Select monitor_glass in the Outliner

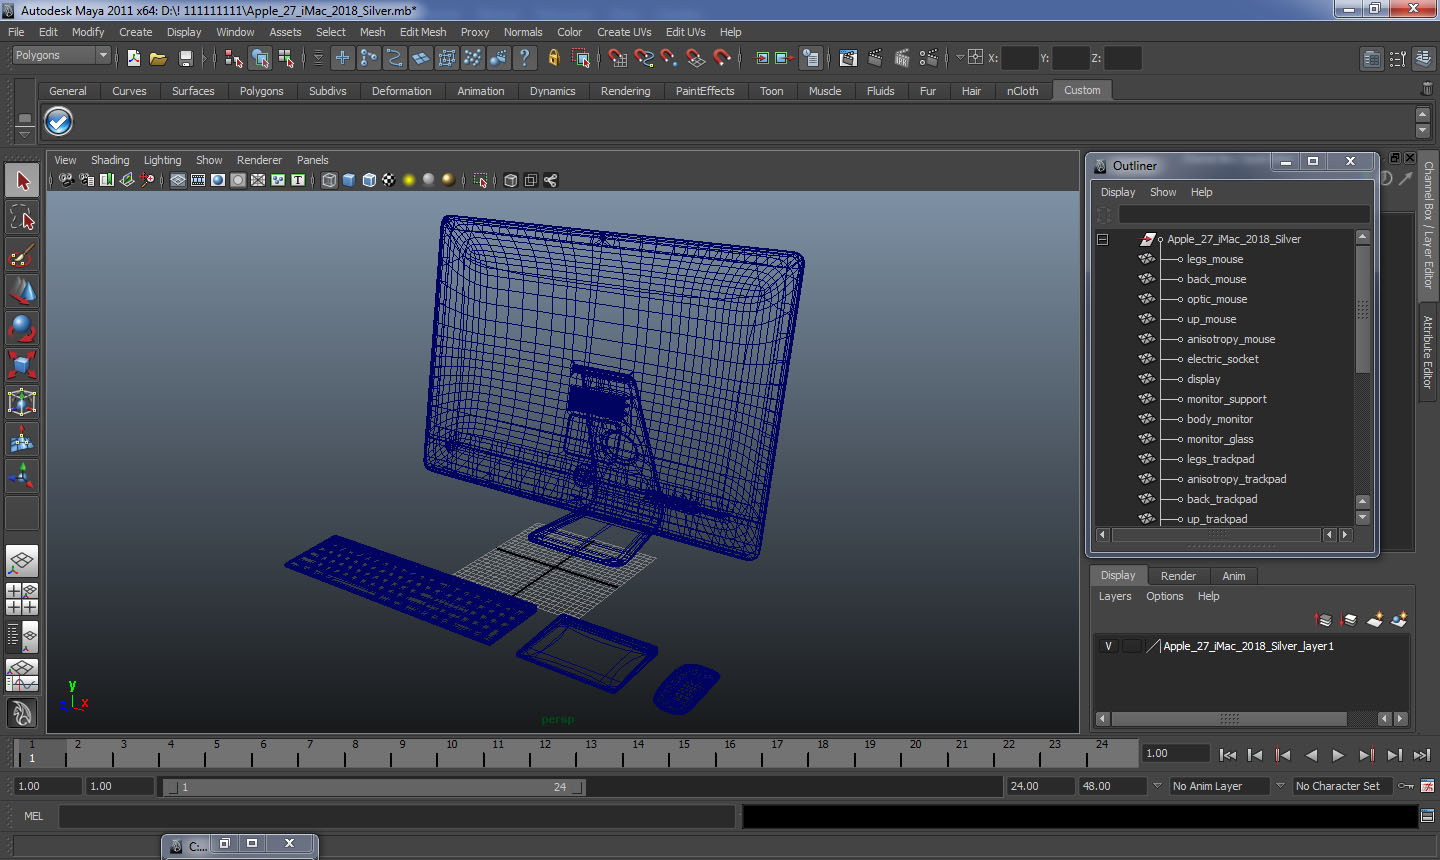click(1220, 439)
